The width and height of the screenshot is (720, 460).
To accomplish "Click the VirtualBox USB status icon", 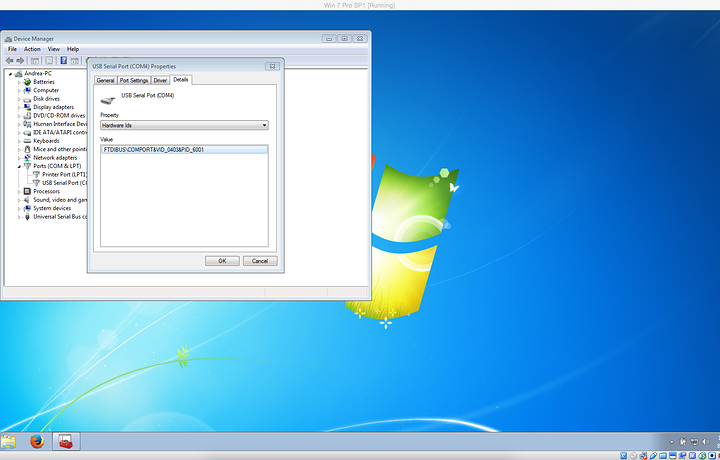I will 653,455.
